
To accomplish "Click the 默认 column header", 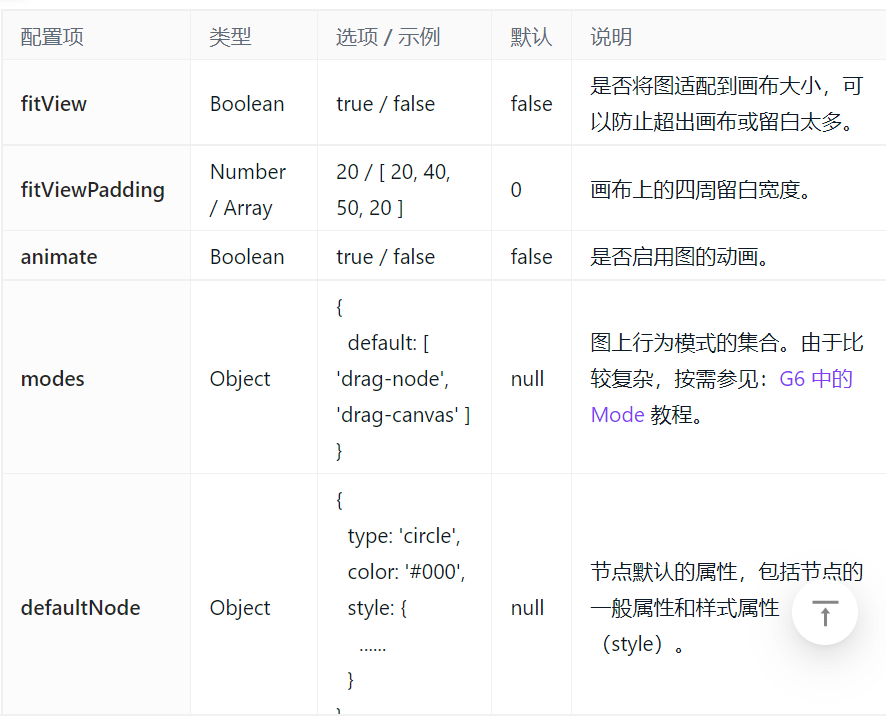I will [529, 36].
